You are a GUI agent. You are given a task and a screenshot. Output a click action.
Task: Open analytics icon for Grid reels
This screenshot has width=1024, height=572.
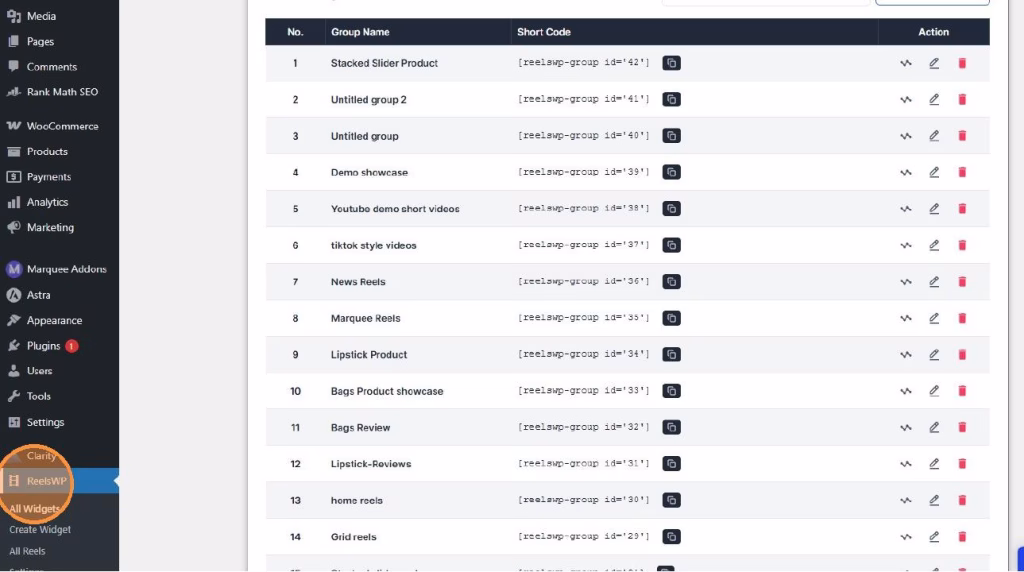(906, 537)
